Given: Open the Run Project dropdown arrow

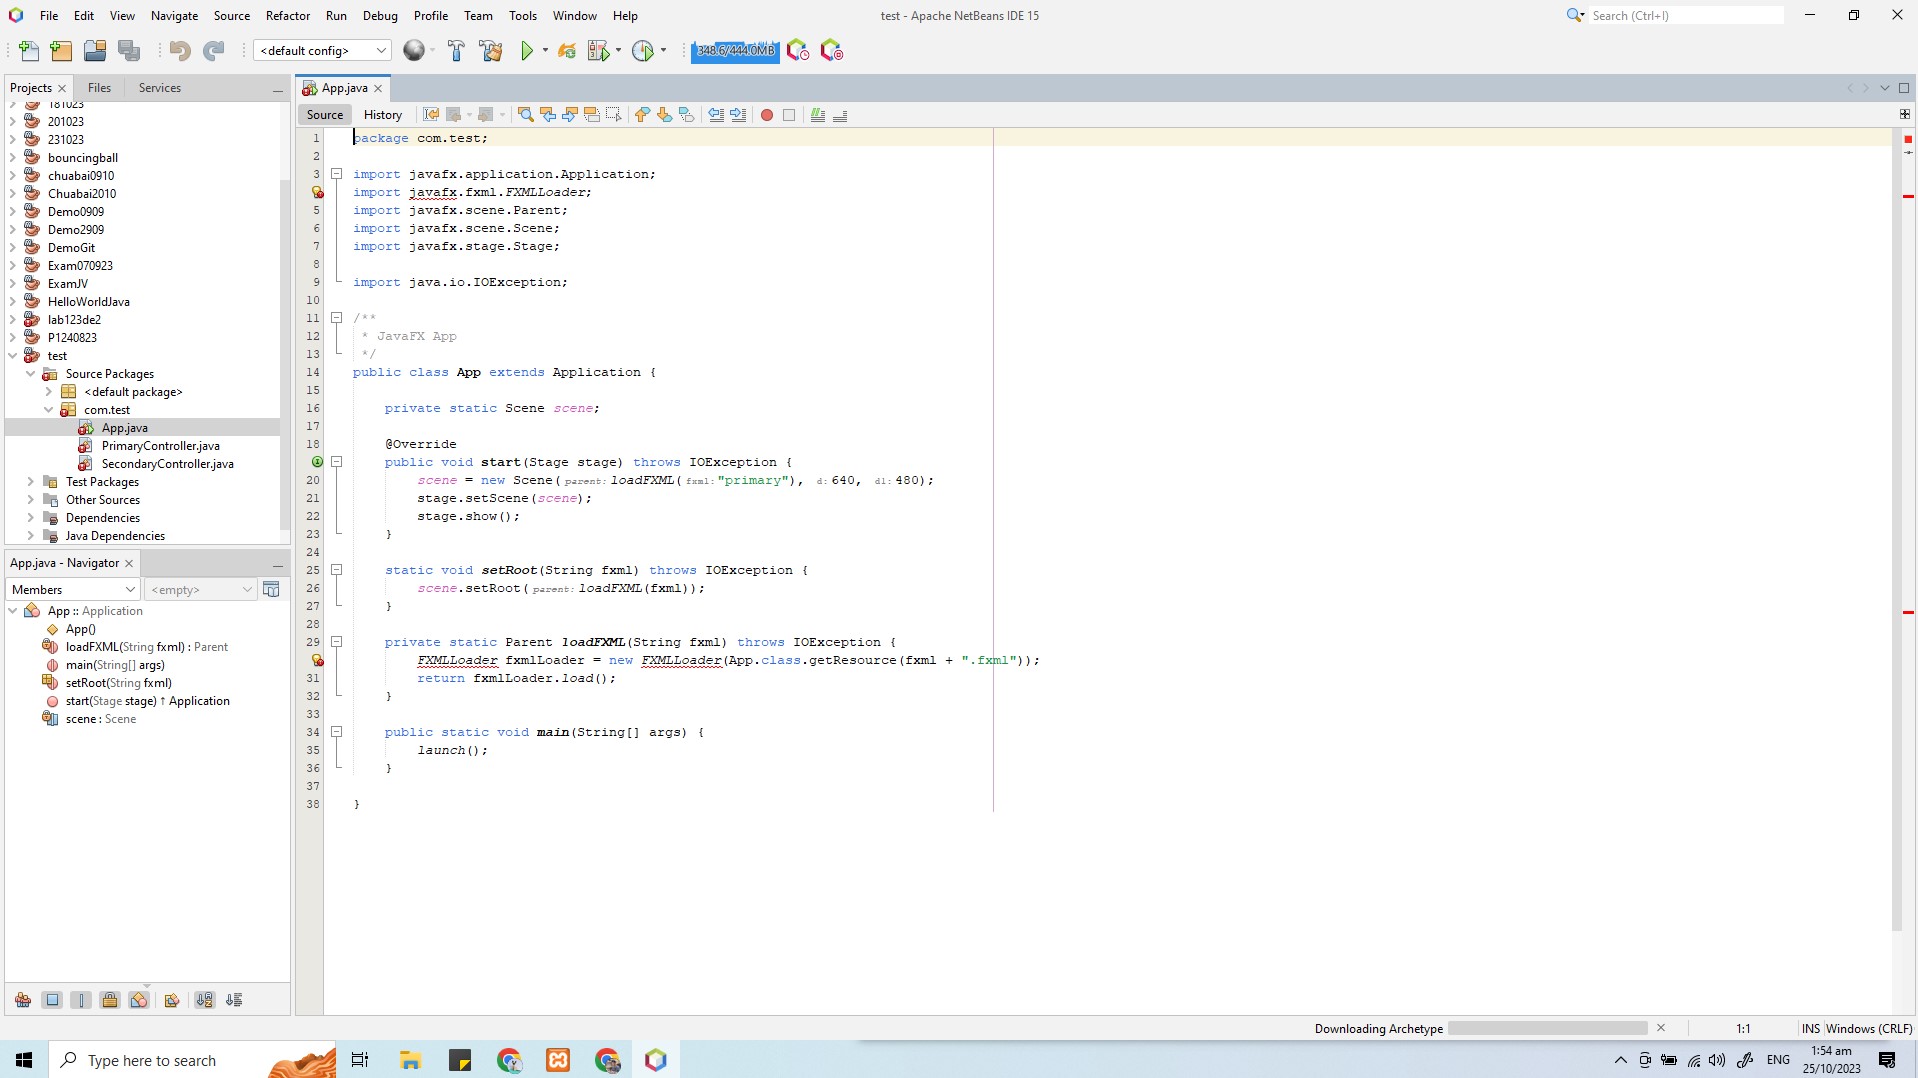Looking at the screenshot, I should 545,51.
